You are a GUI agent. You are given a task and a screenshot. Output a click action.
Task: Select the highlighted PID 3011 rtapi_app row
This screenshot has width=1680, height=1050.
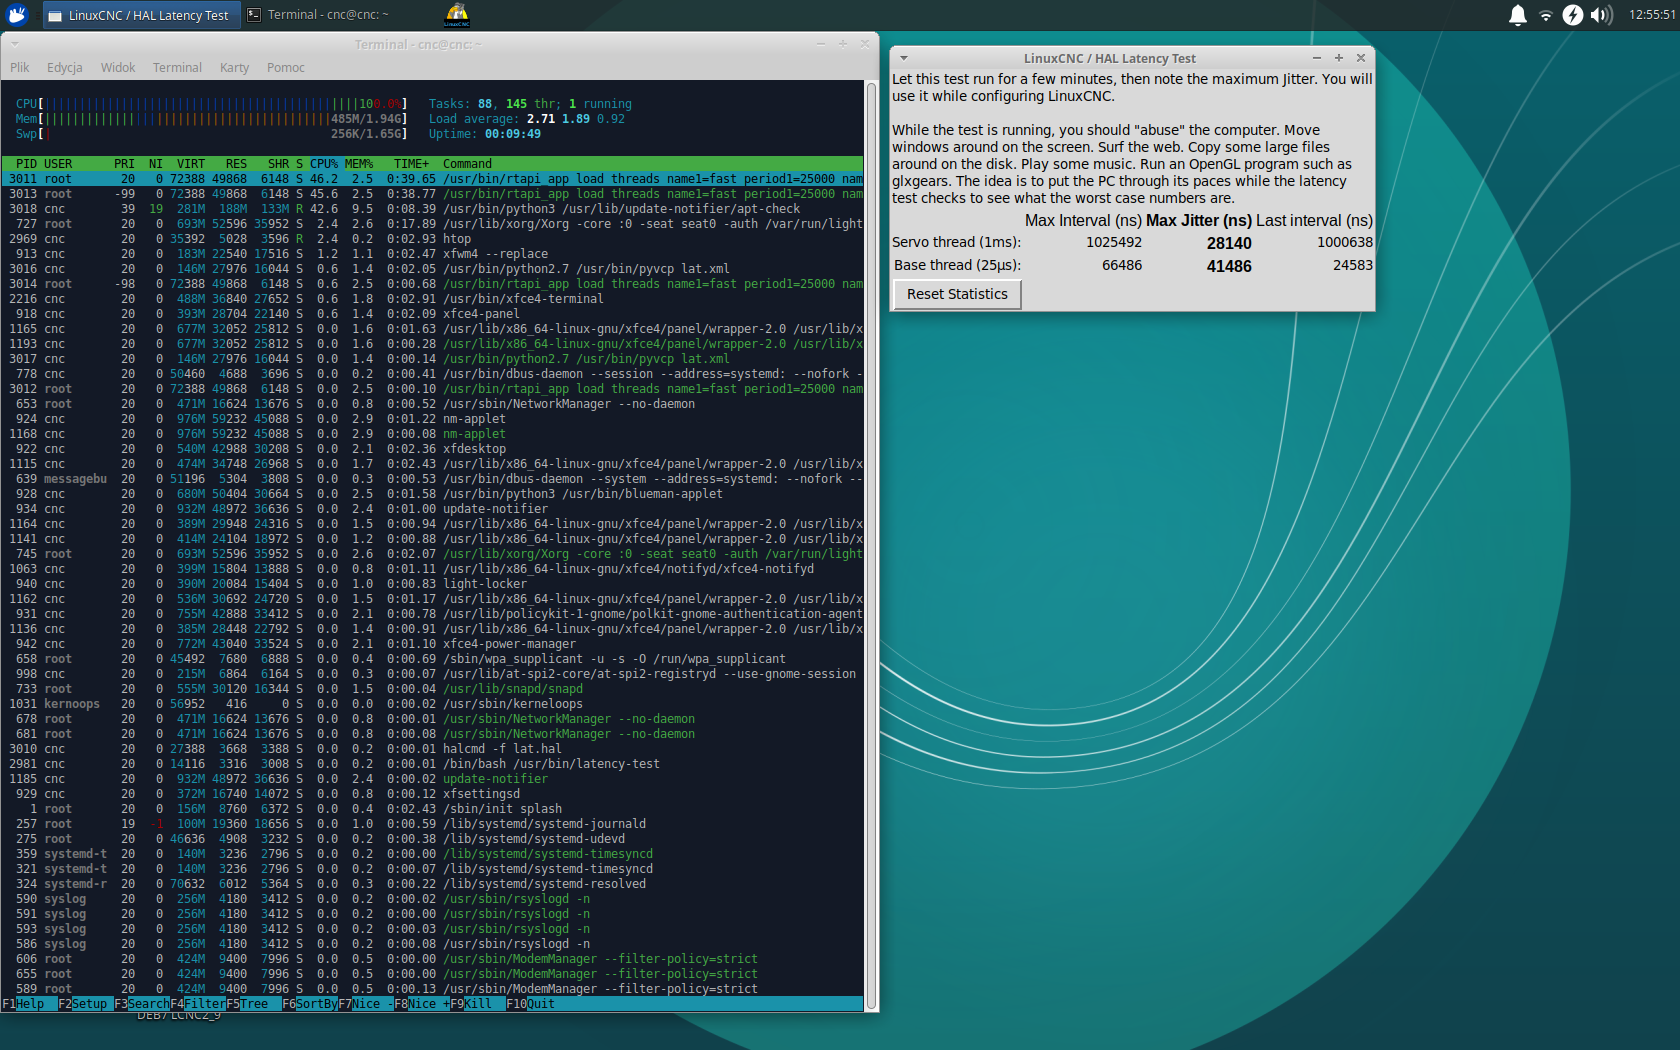tap(432, 179)
